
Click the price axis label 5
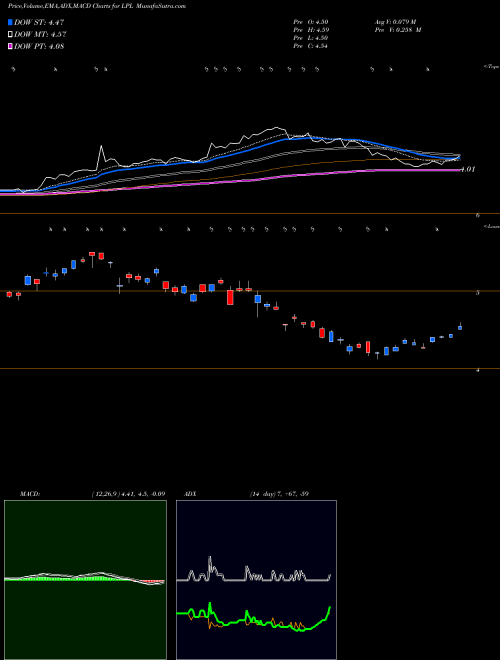(478, 293)
